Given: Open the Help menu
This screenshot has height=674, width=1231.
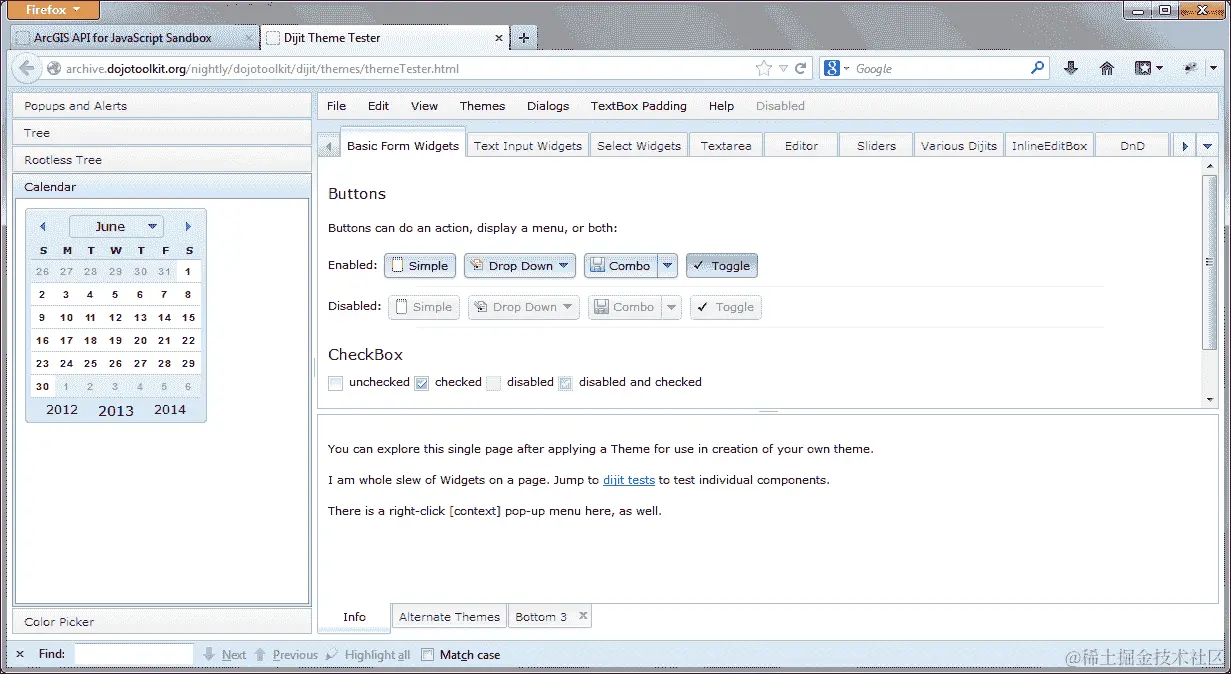Looking at the screenshot, I should click(721, 106).
